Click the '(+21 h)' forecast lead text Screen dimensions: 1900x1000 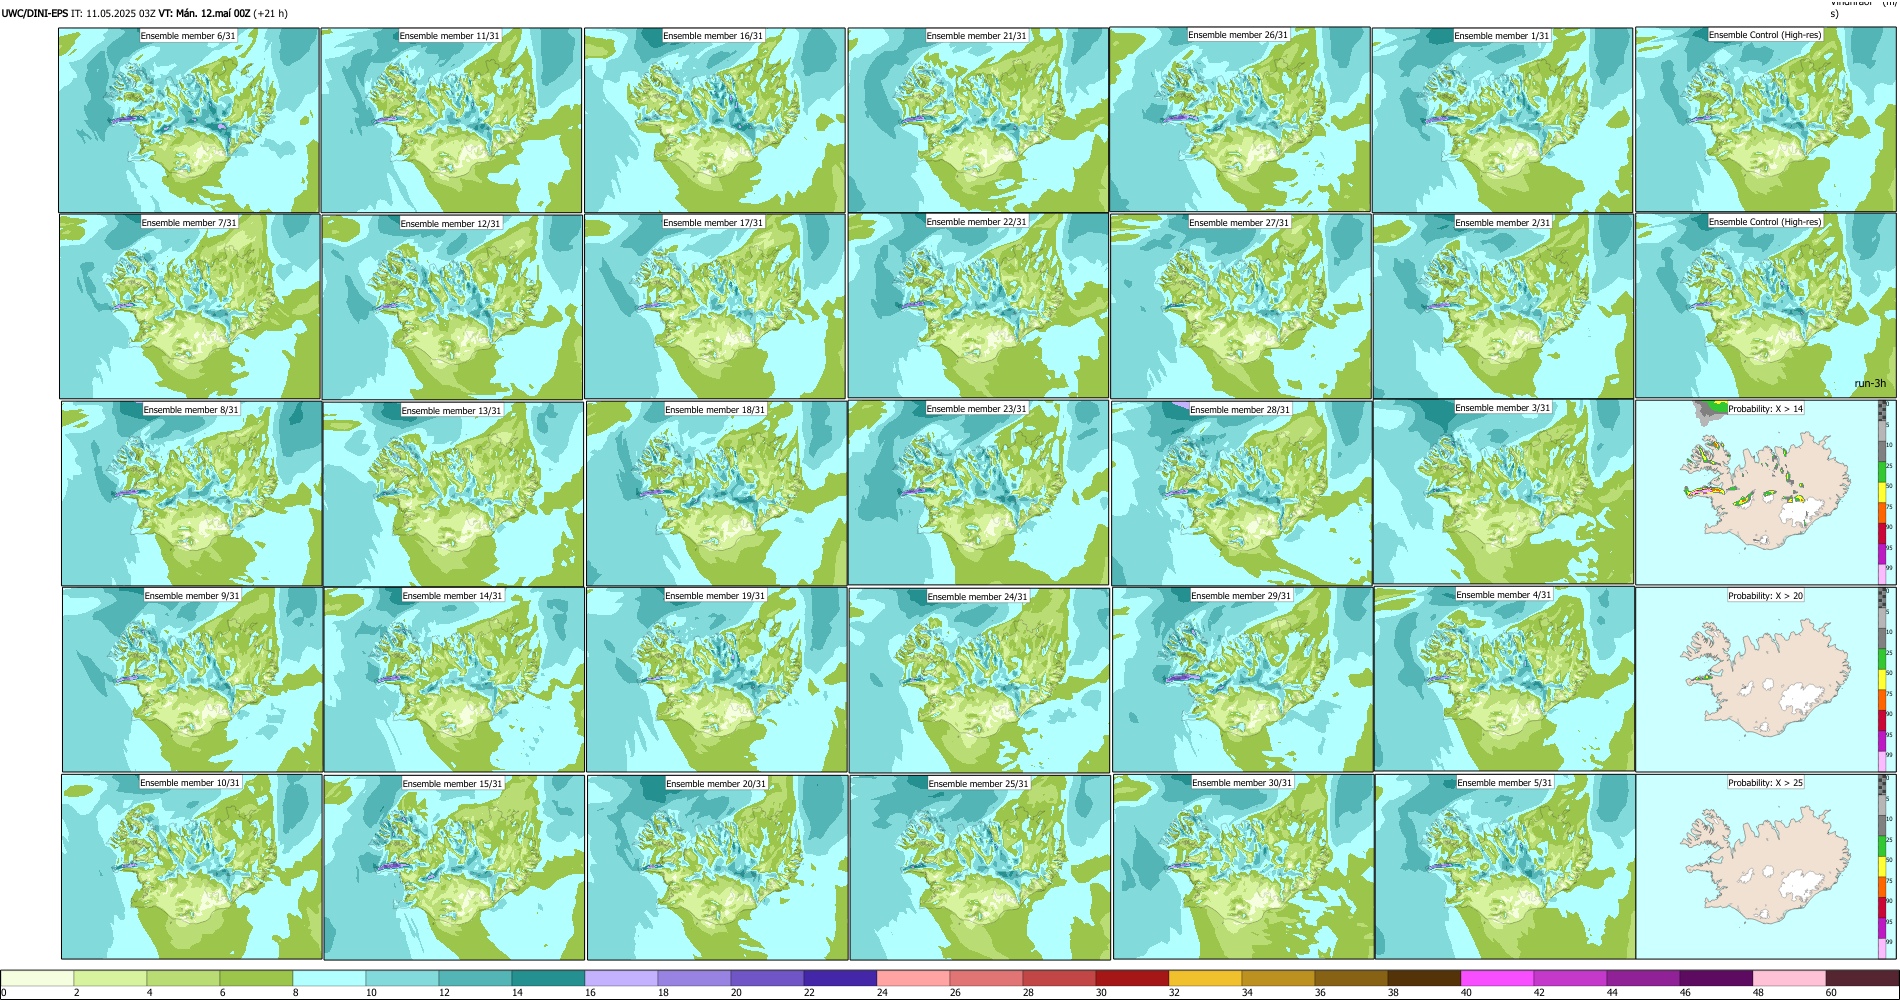point(271,14)
